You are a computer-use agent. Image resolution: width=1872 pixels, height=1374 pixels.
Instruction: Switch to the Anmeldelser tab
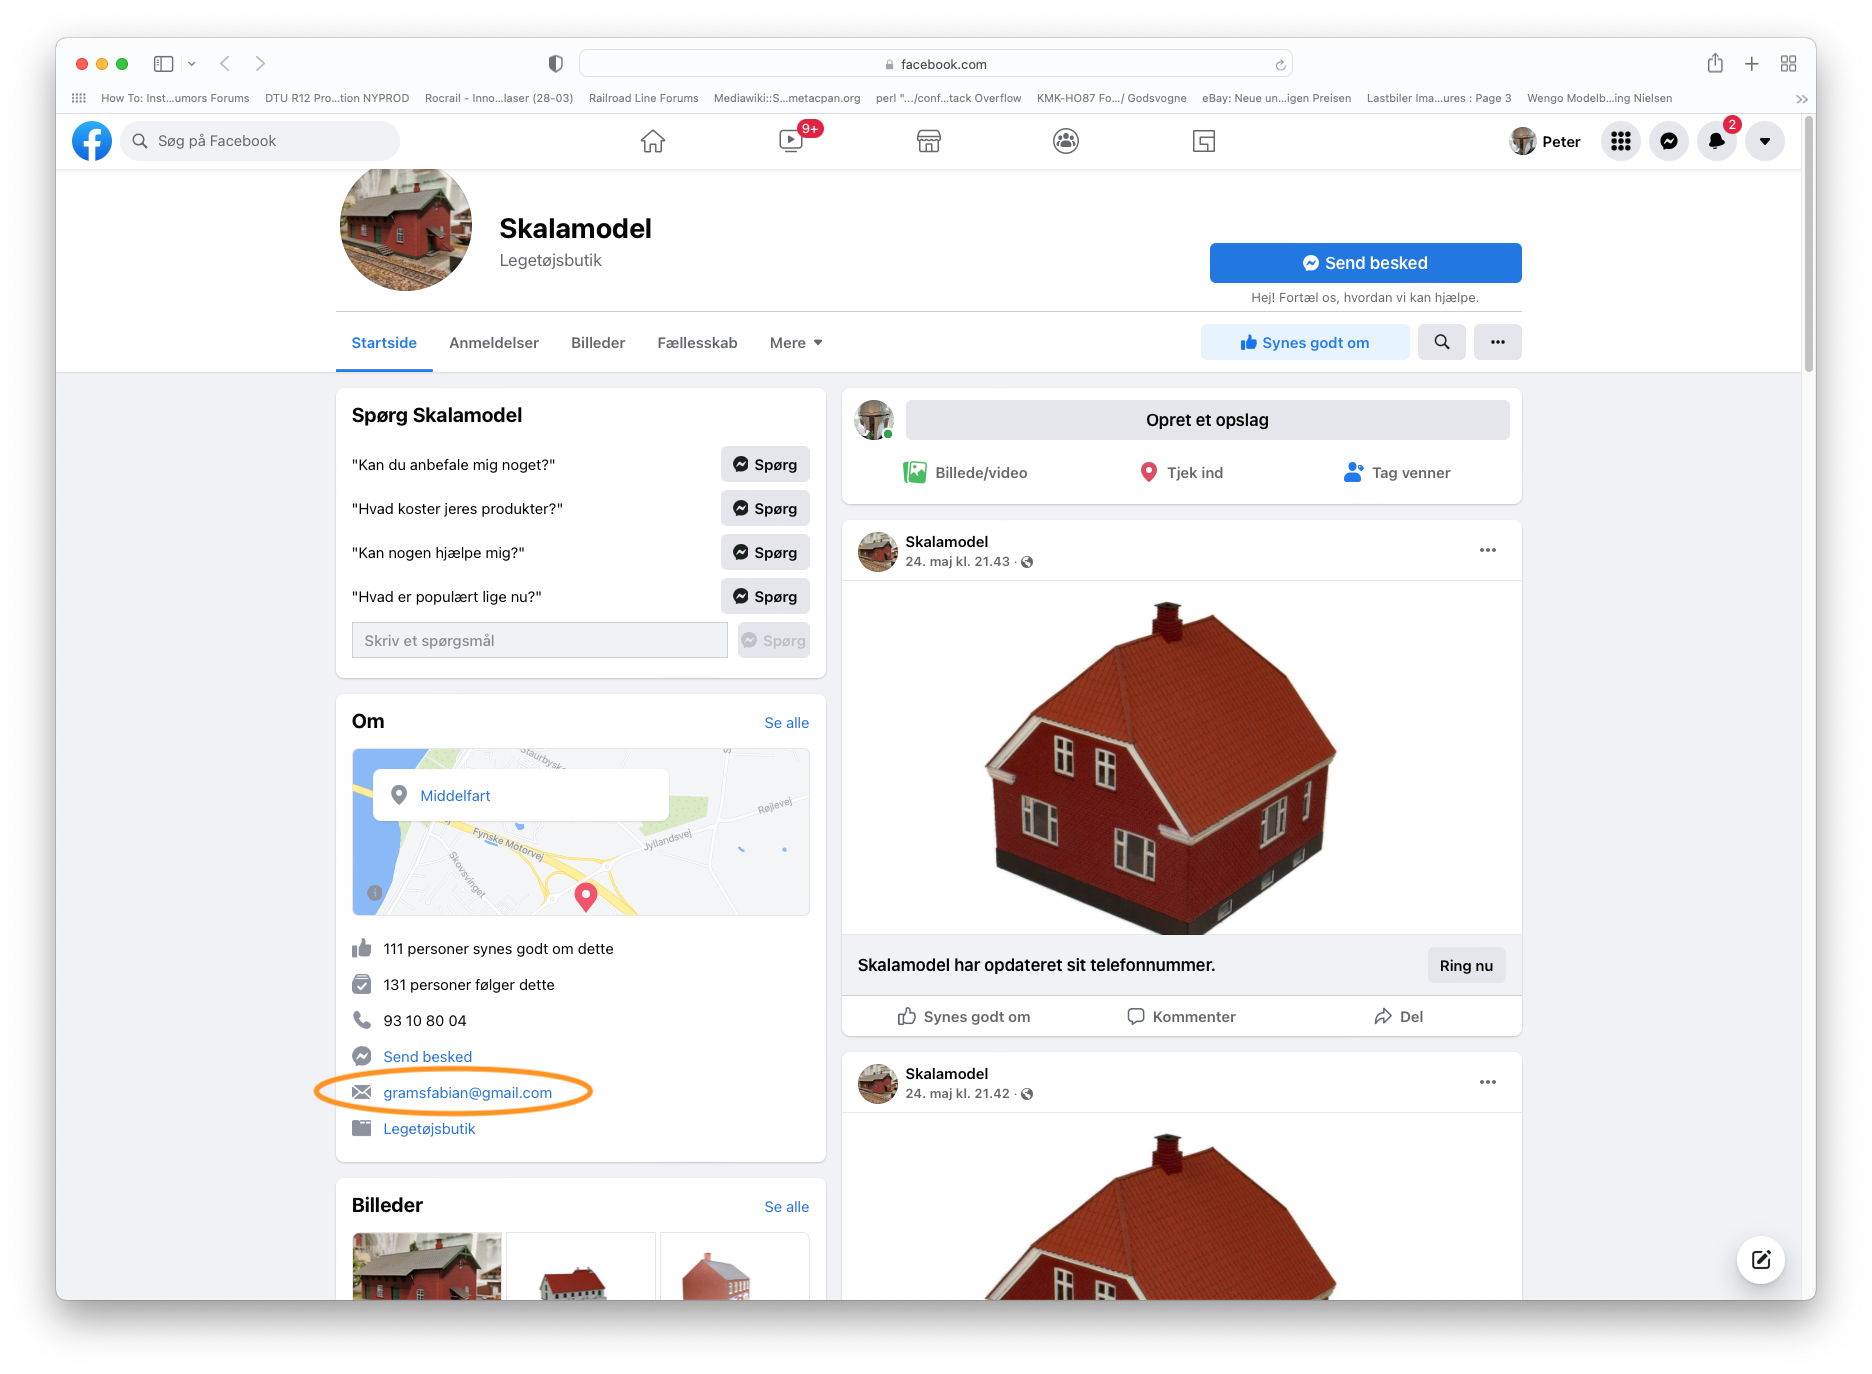[494, 342]
